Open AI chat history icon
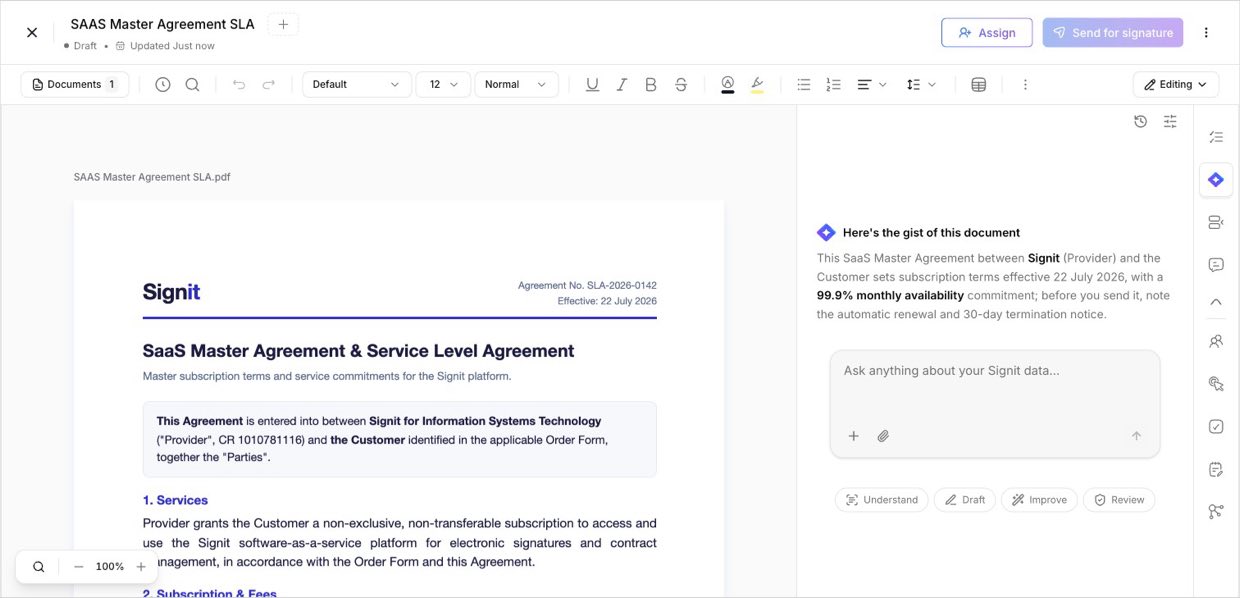The height and width of the screenshot is (598, 1240). [1141, 121]
